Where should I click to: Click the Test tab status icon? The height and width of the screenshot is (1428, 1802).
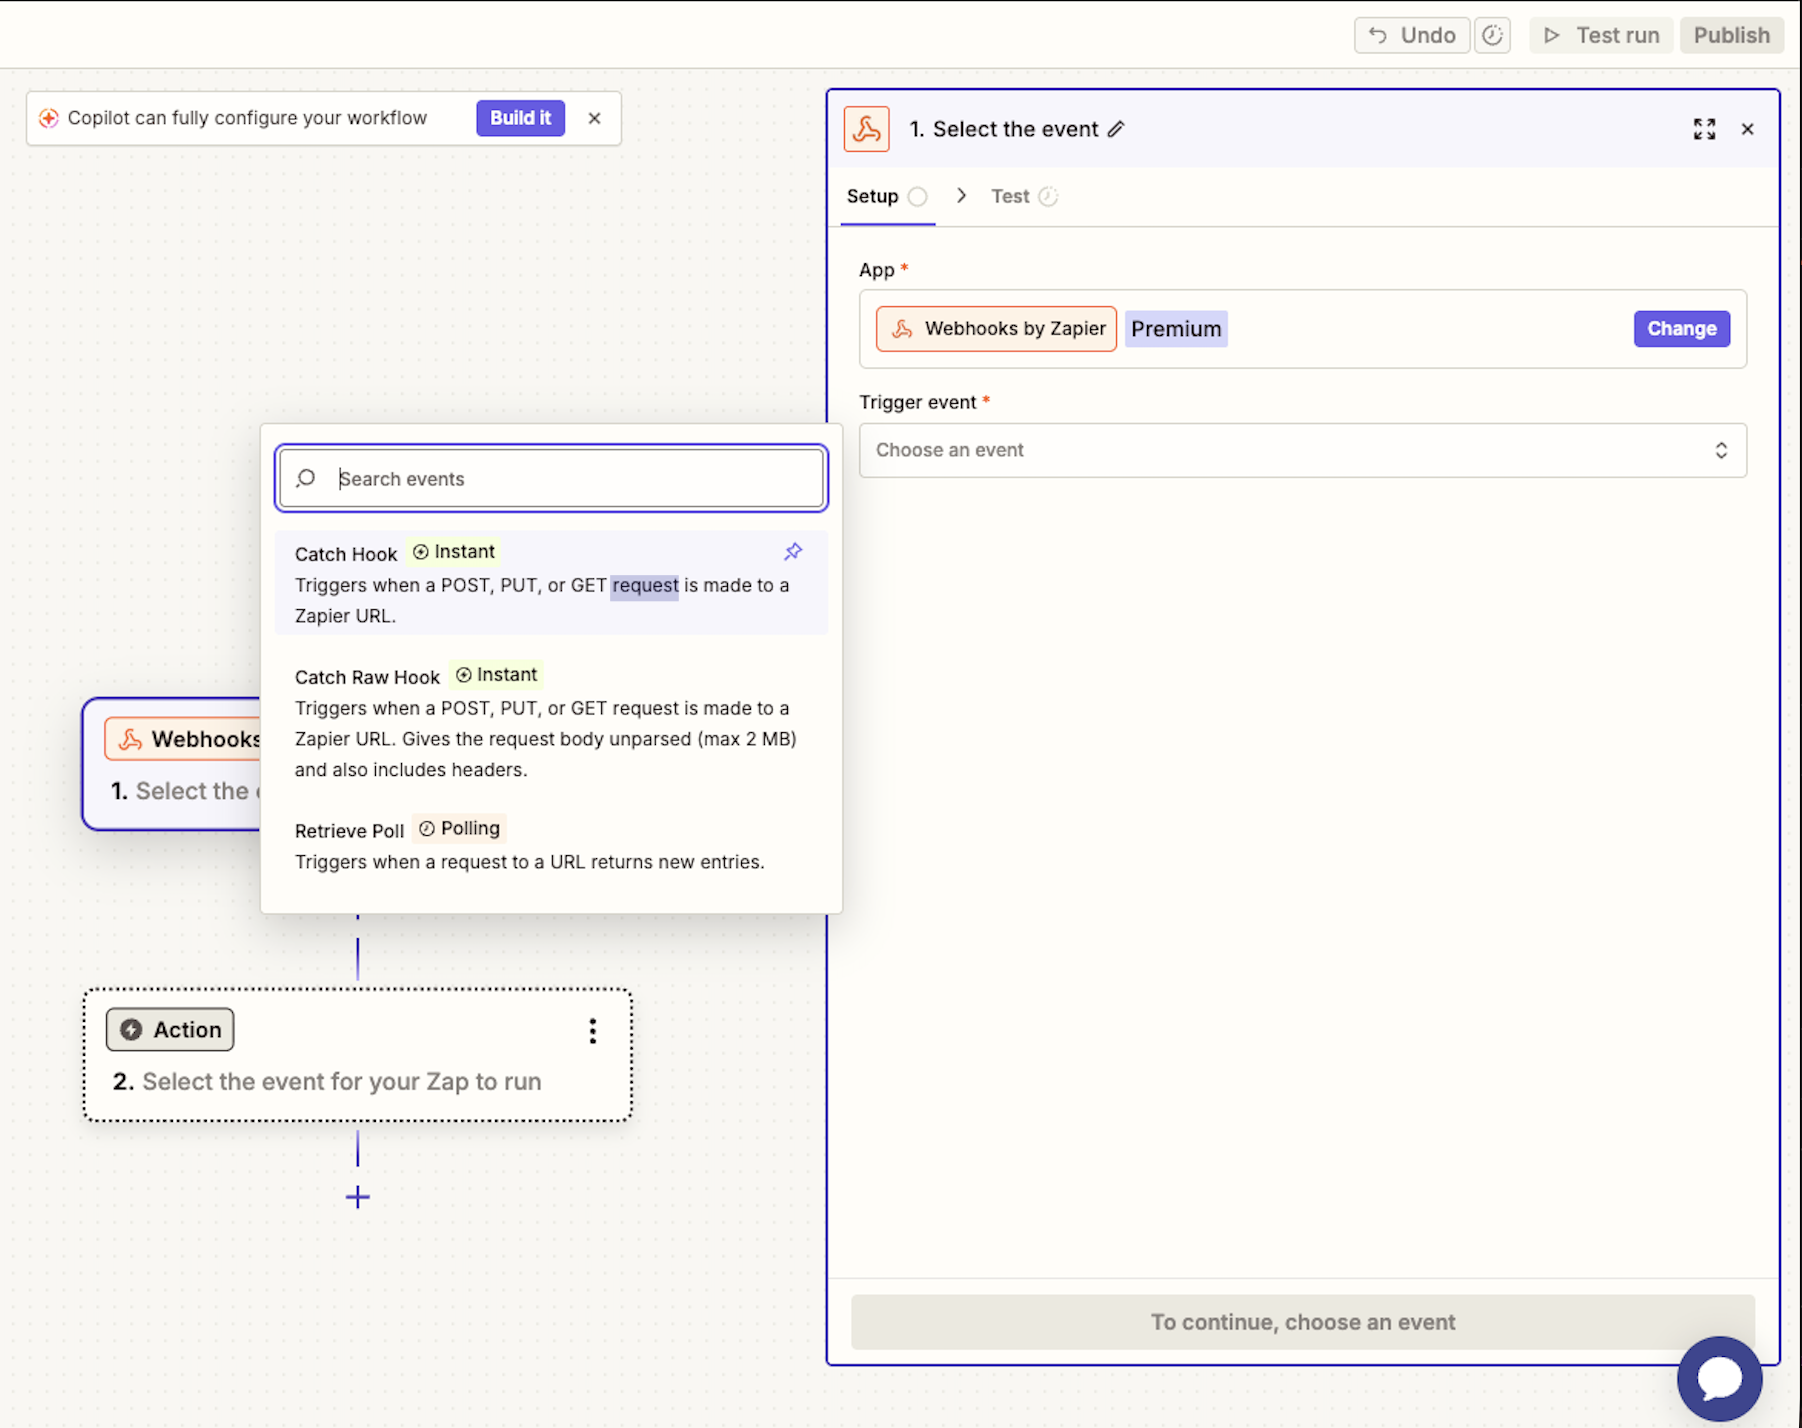pos(1048,196)
